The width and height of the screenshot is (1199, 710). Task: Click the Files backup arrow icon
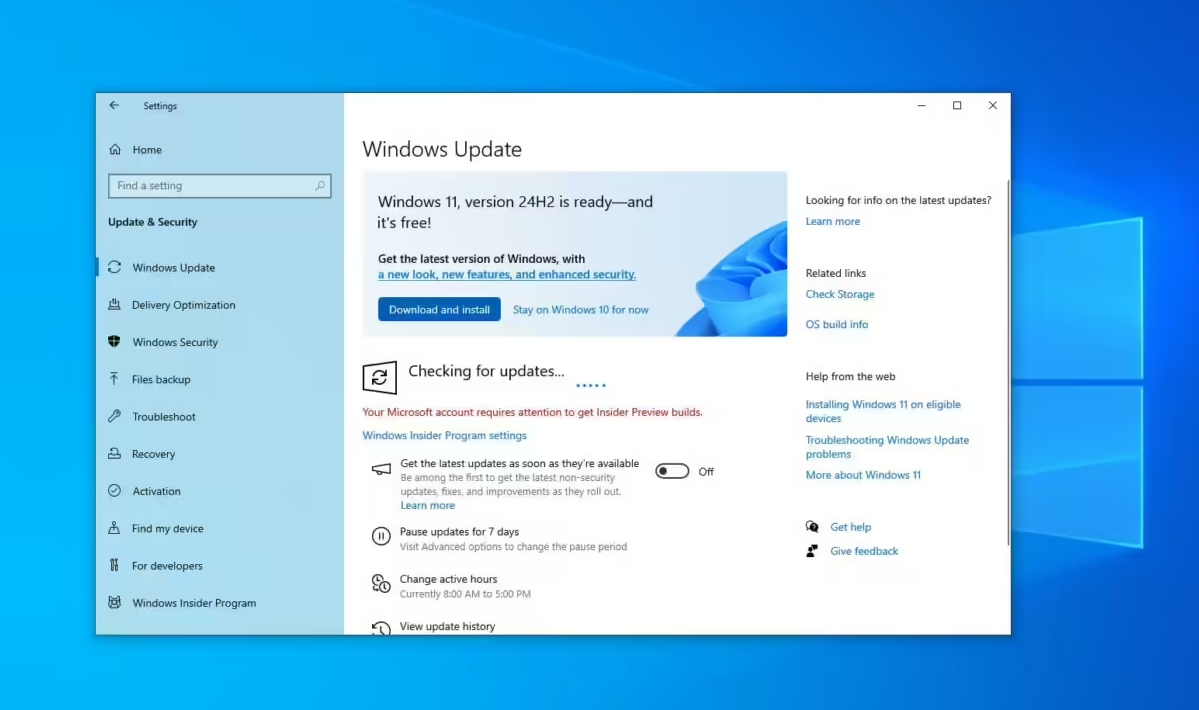click(114, 379)
